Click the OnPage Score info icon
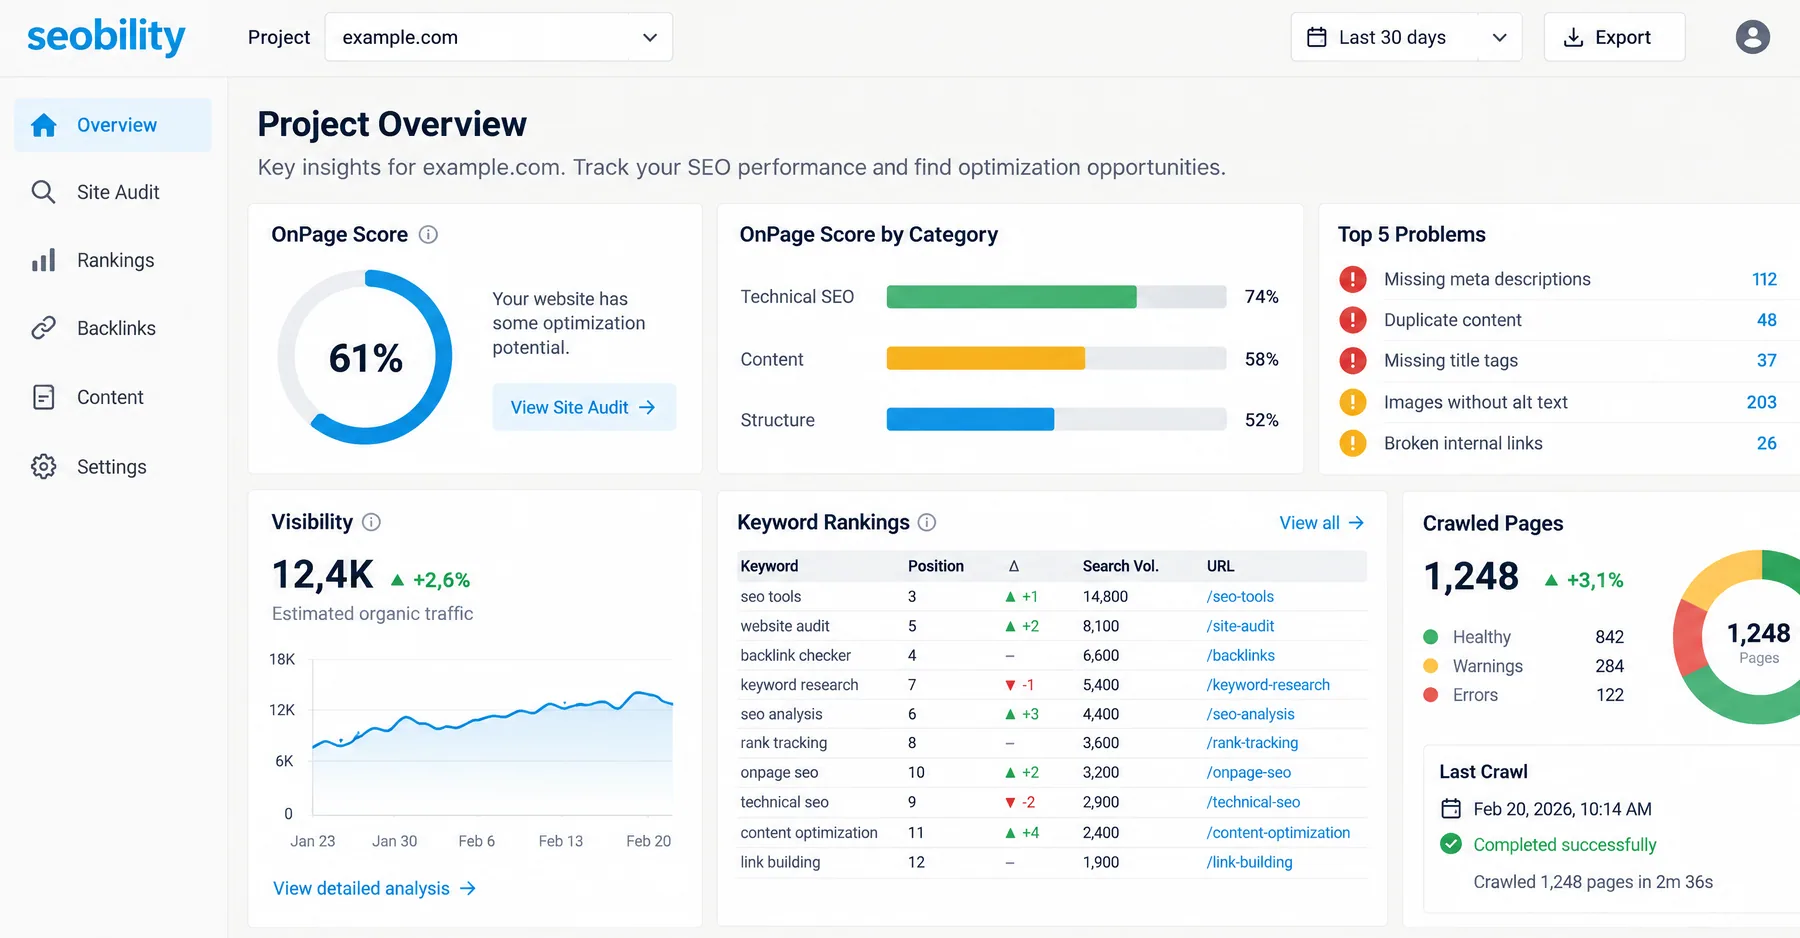Screen dimensions: 1800x938 (x=428, y=235)
